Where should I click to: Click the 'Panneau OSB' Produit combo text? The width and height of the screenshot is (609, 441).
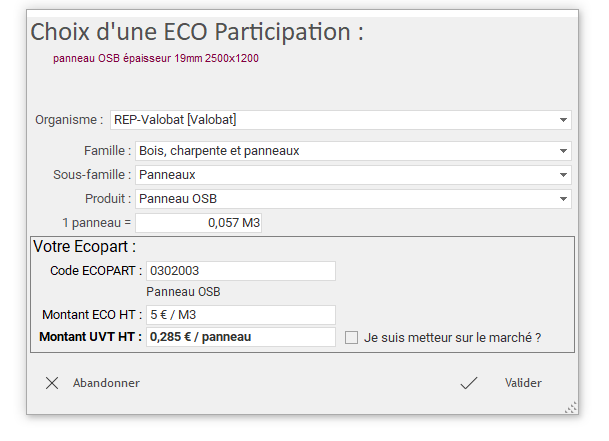[178, 199]
